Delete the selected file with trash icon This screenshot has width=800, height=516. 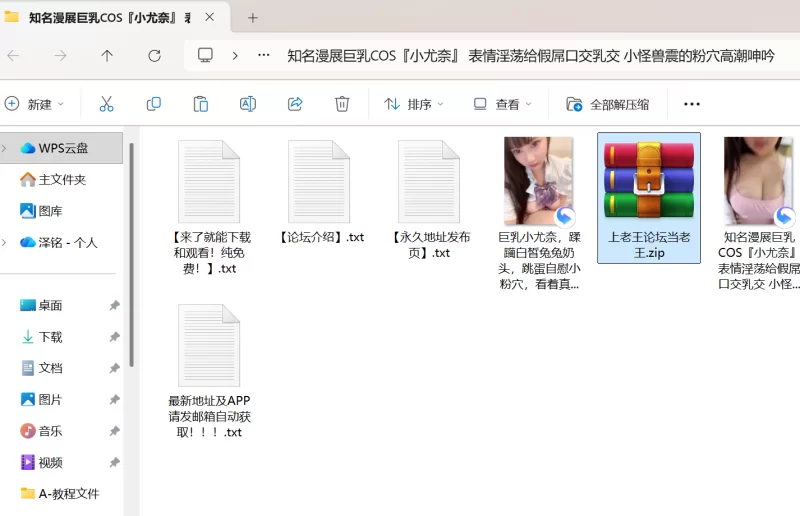tap(342, 104)
